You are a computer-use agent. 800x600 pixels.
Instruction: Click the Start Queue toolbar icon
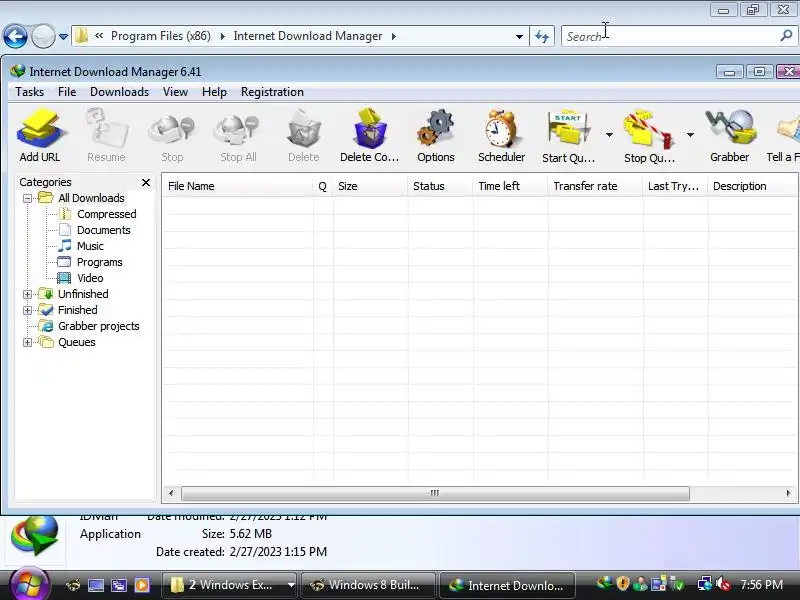pyautogui.click(x=568, y=135)
